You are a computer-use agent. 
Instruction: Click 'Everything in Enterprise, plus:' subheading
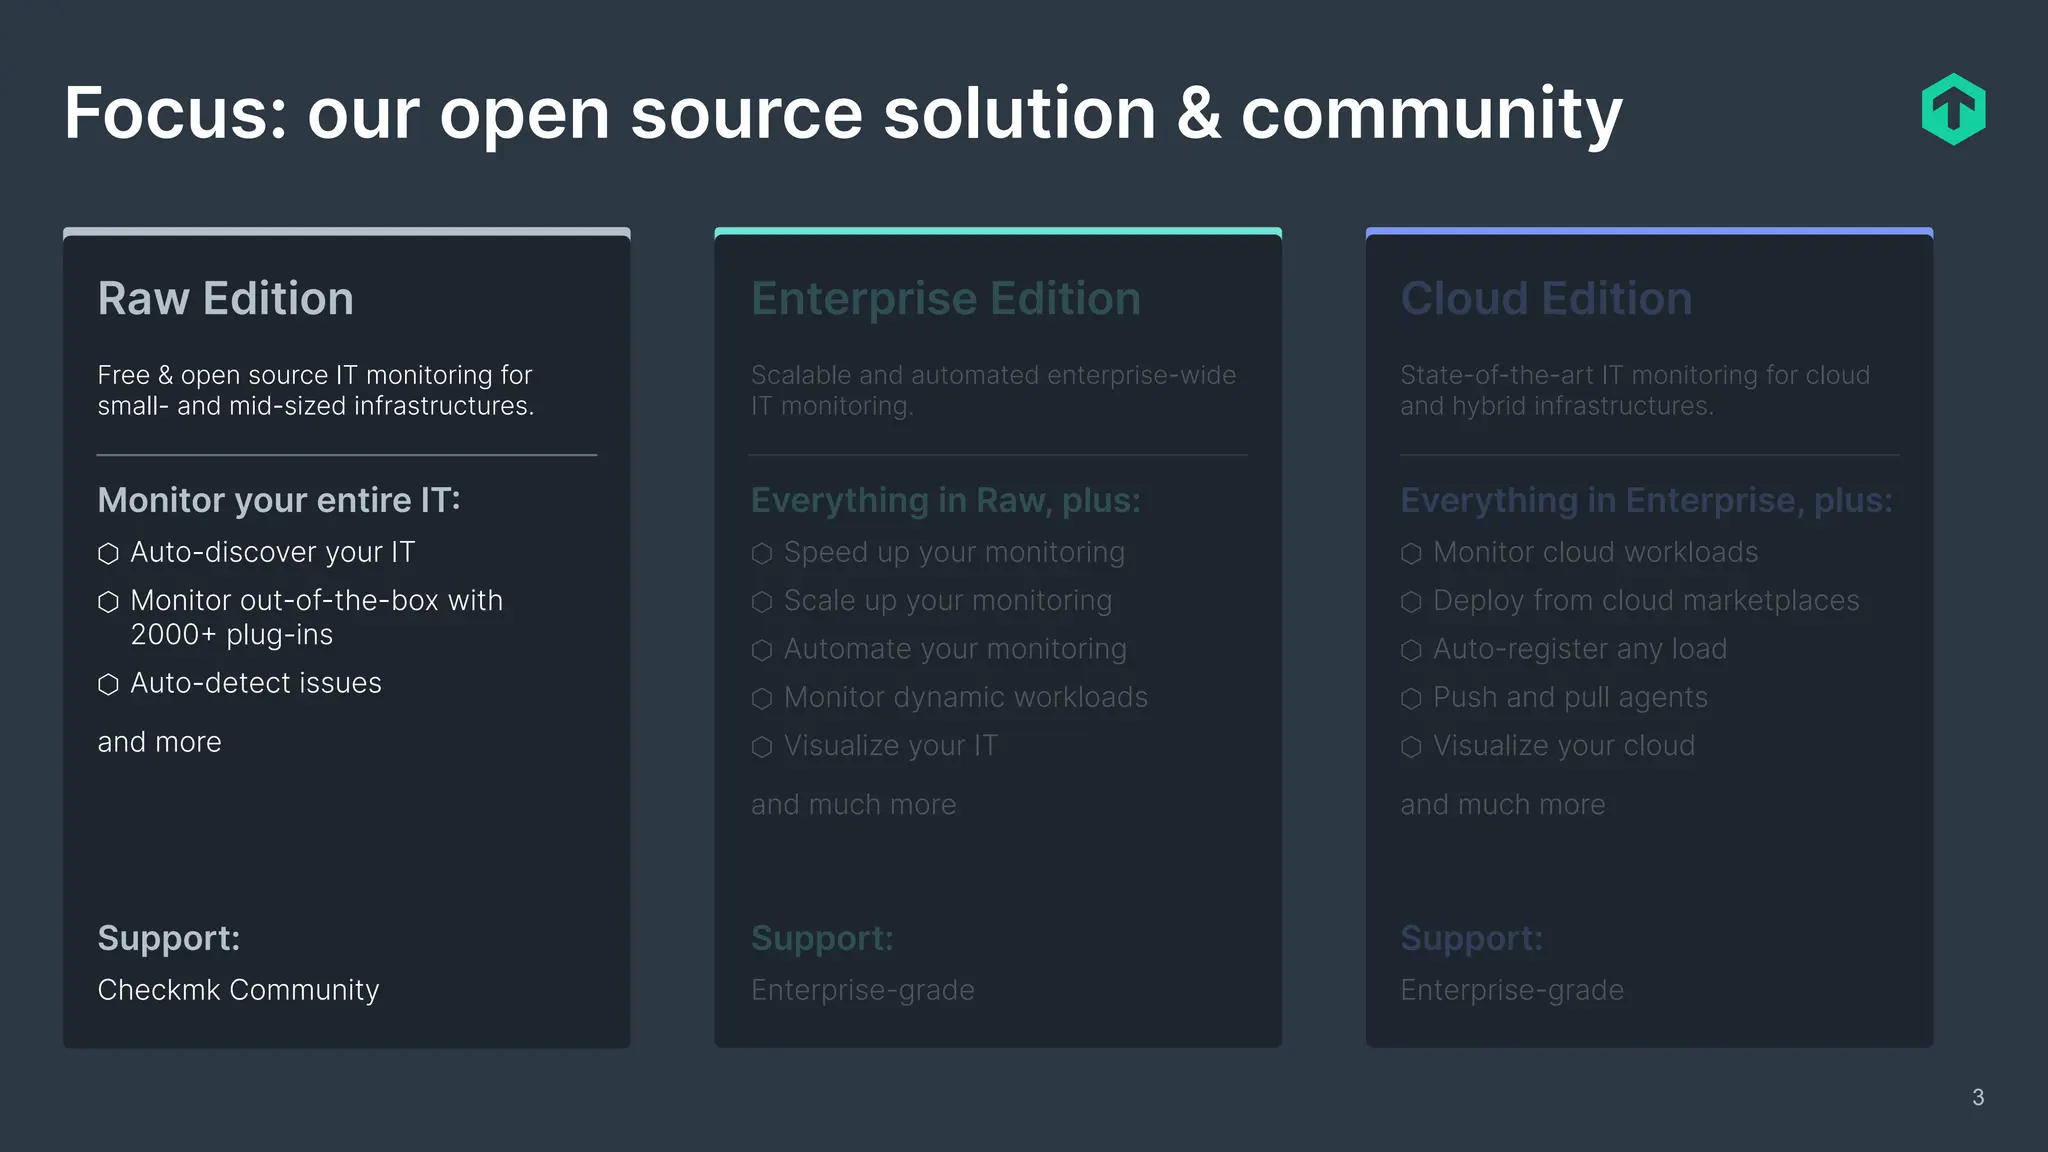(x=1647, y=500)
